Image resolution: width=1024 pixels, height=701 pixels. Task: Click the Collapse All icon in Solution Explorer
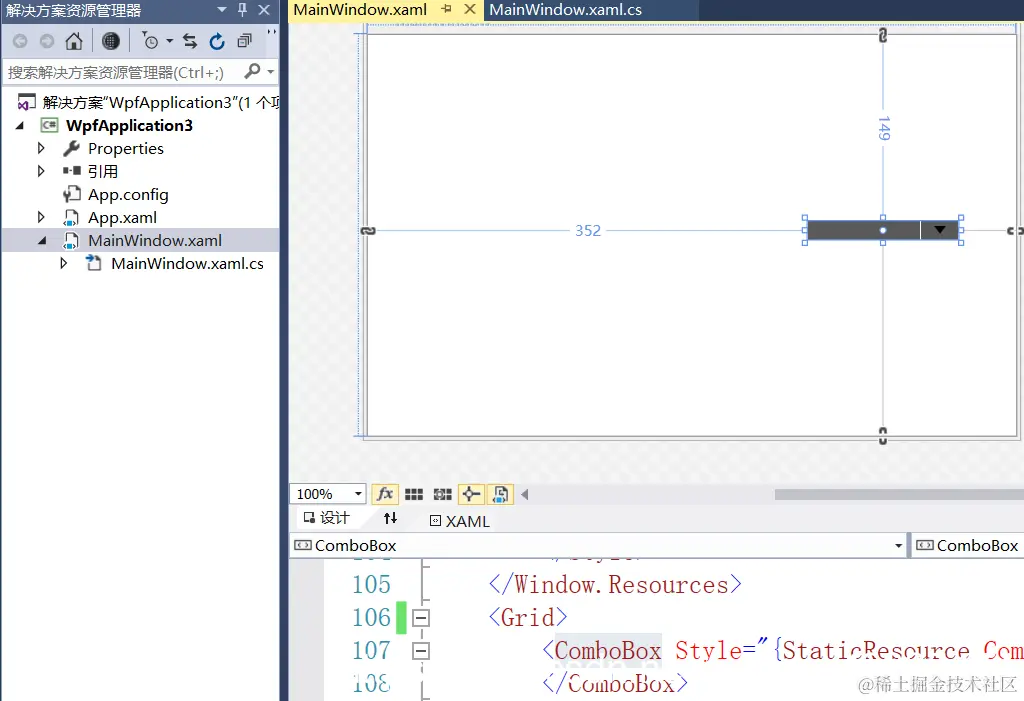click(x=244, y=41)
